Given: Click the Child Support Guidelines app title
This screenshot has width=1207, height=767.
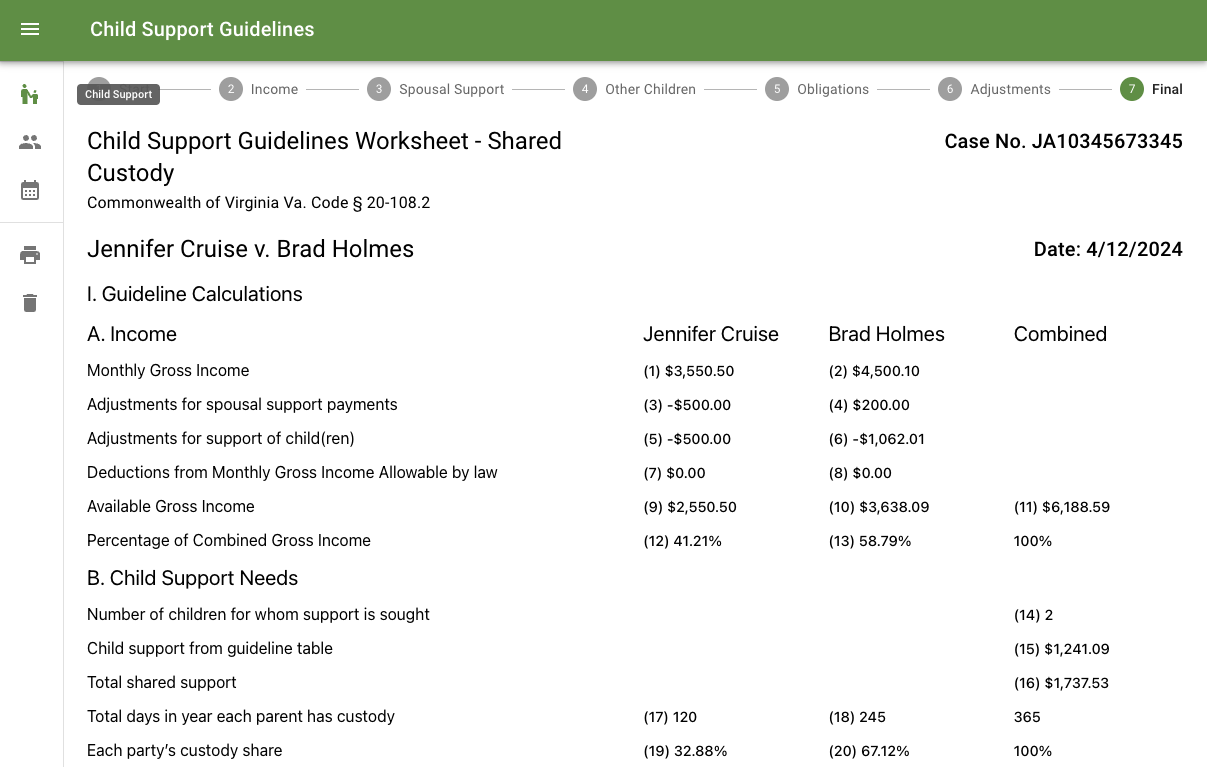Looking at the screenshot, I should [x=202, y=30].
